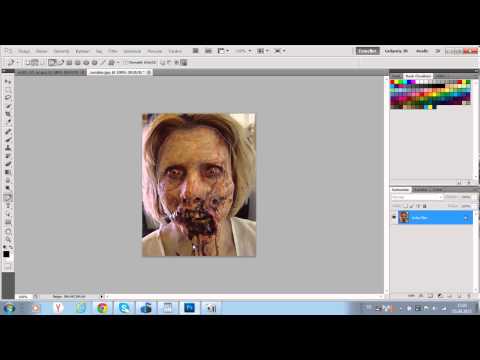Select the Crop tool
The height and width of the screenshot is (360, 480).
(x=7, y=114)
